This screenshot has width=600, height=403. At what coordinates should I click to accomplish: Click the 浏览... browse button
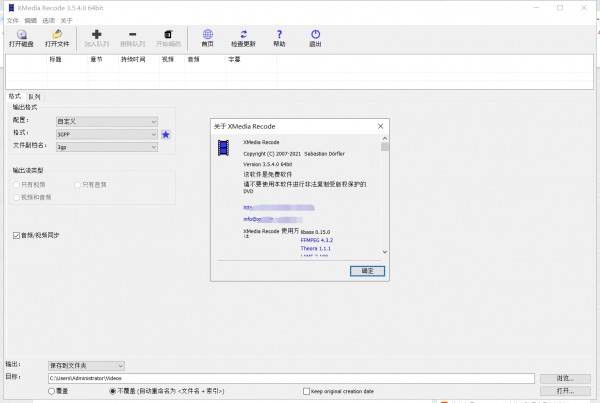[565, 379]
